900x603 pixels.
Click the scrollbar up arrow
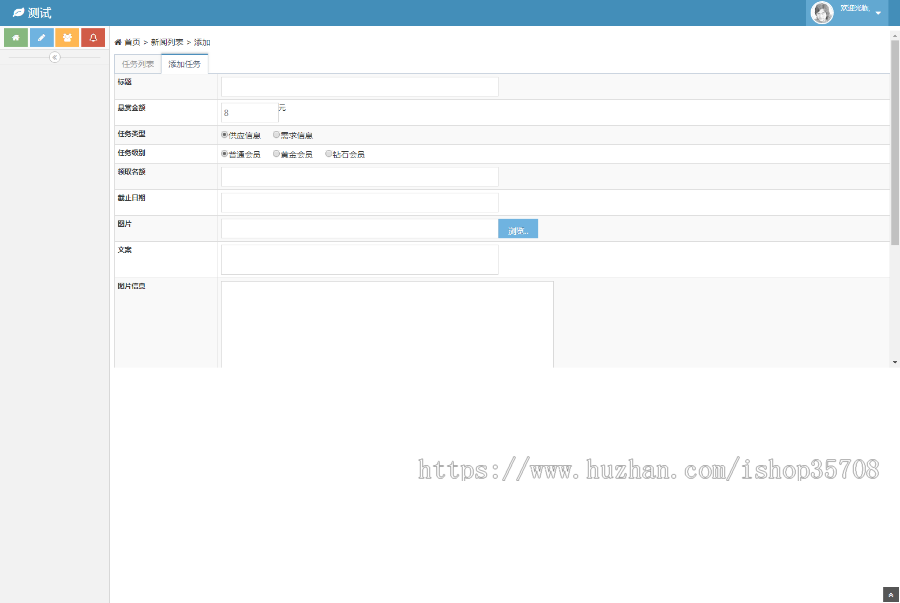[x=895, y=36]
